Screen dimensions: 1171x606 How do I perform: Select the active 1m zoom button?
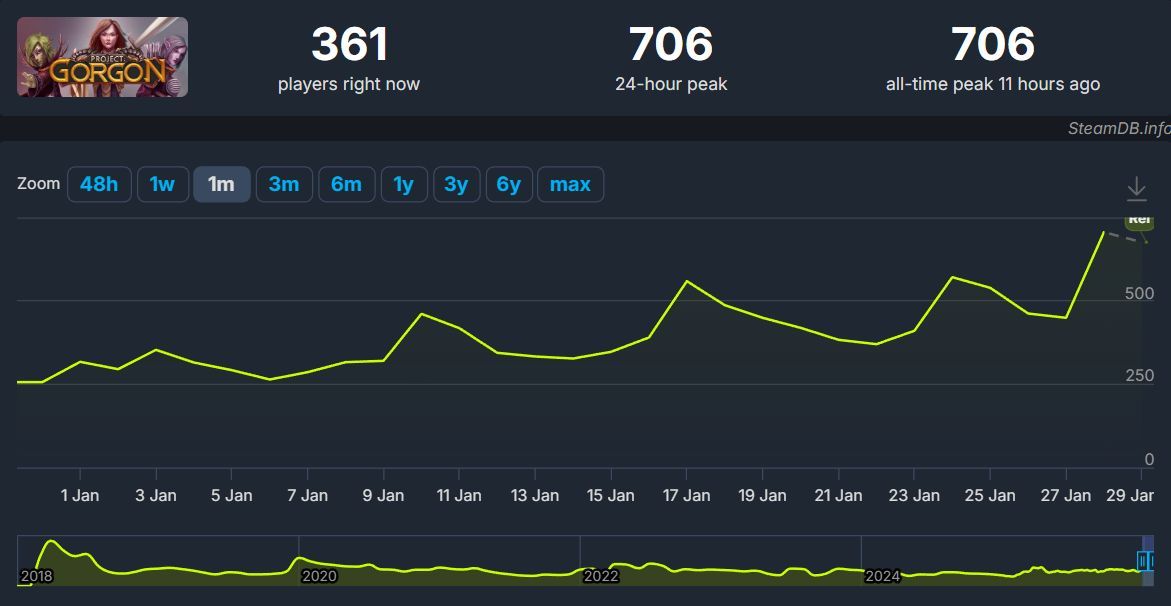click(x=221, y=185)
